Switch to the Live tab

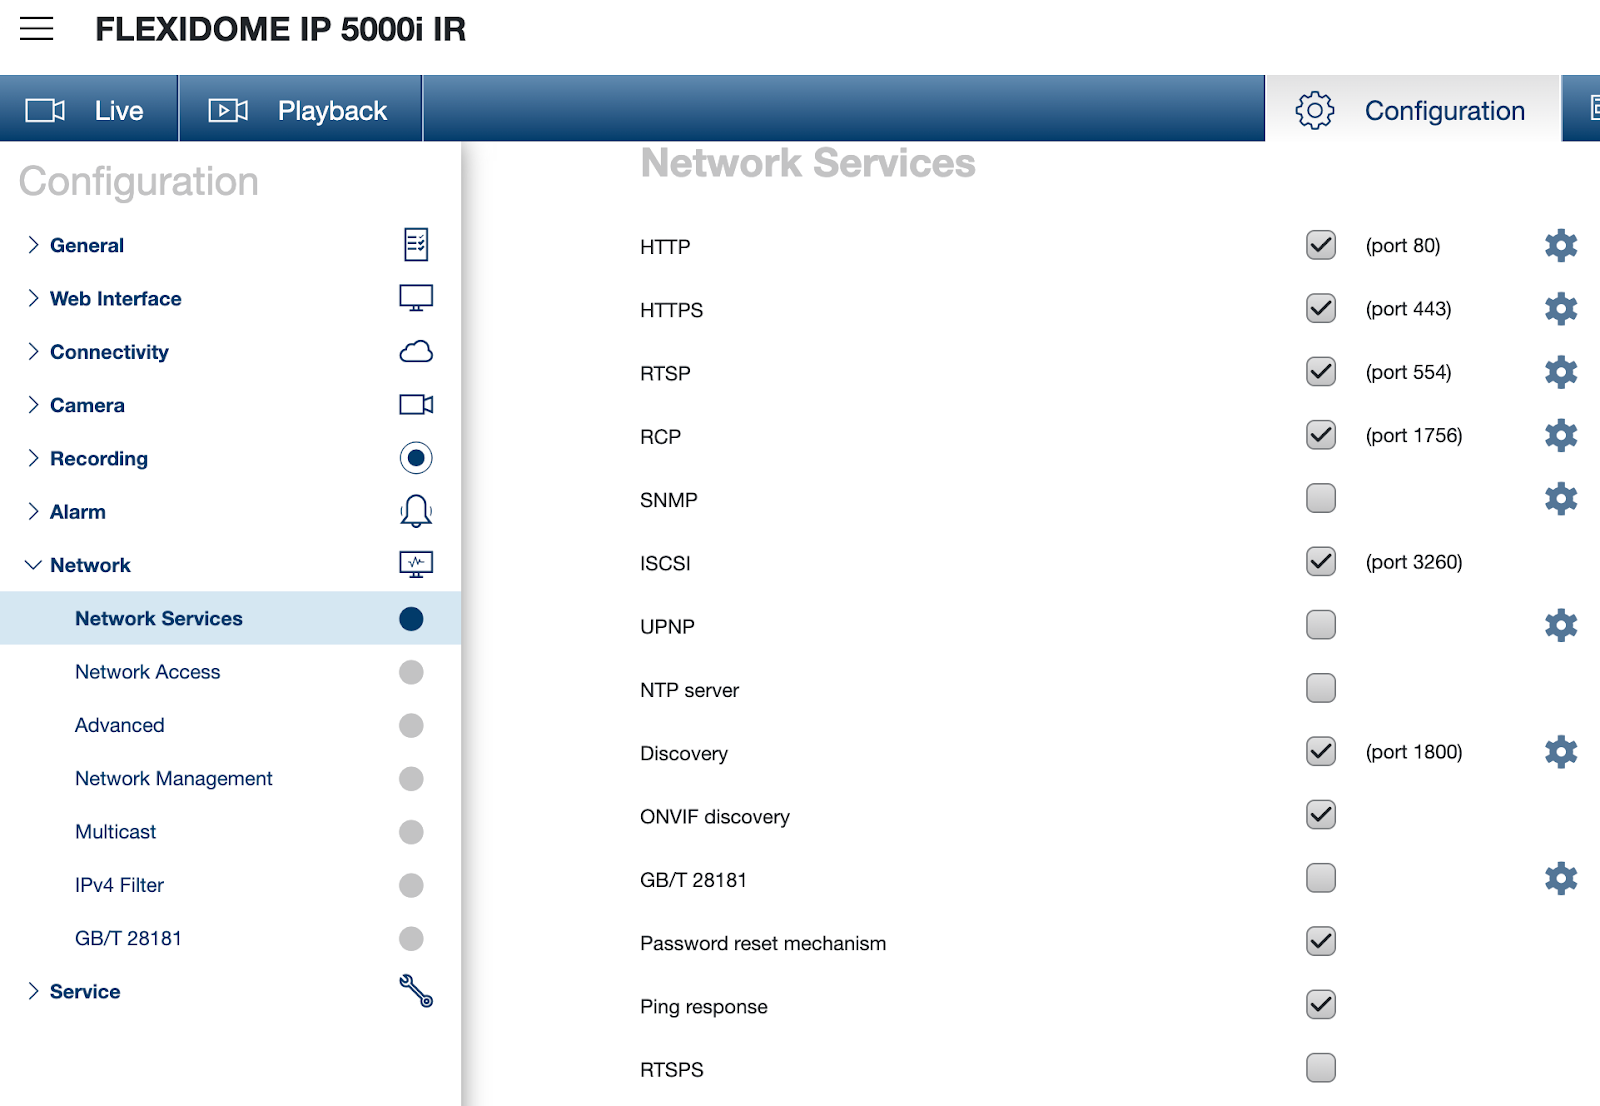(88, 110)
